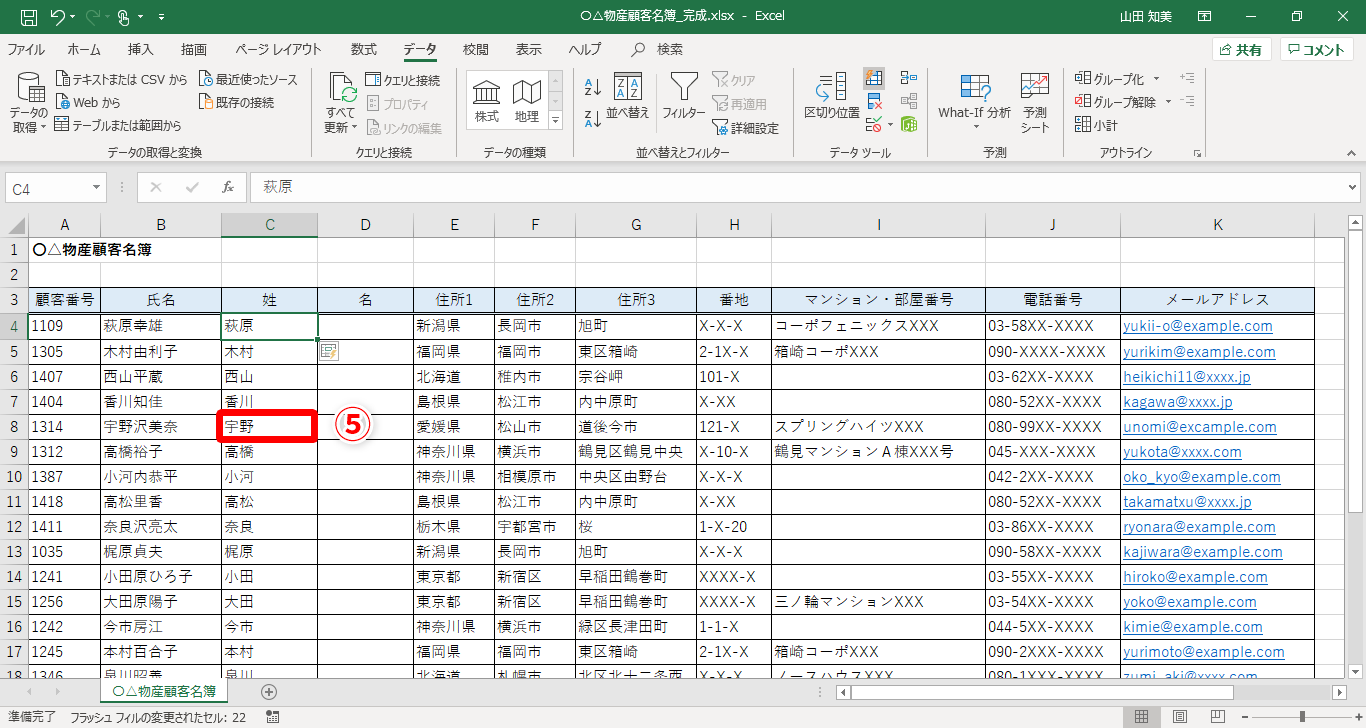The image size is (1366, 728).
Task: Switch to the ページ レイアウト tab
Action: tap(278, 50)
